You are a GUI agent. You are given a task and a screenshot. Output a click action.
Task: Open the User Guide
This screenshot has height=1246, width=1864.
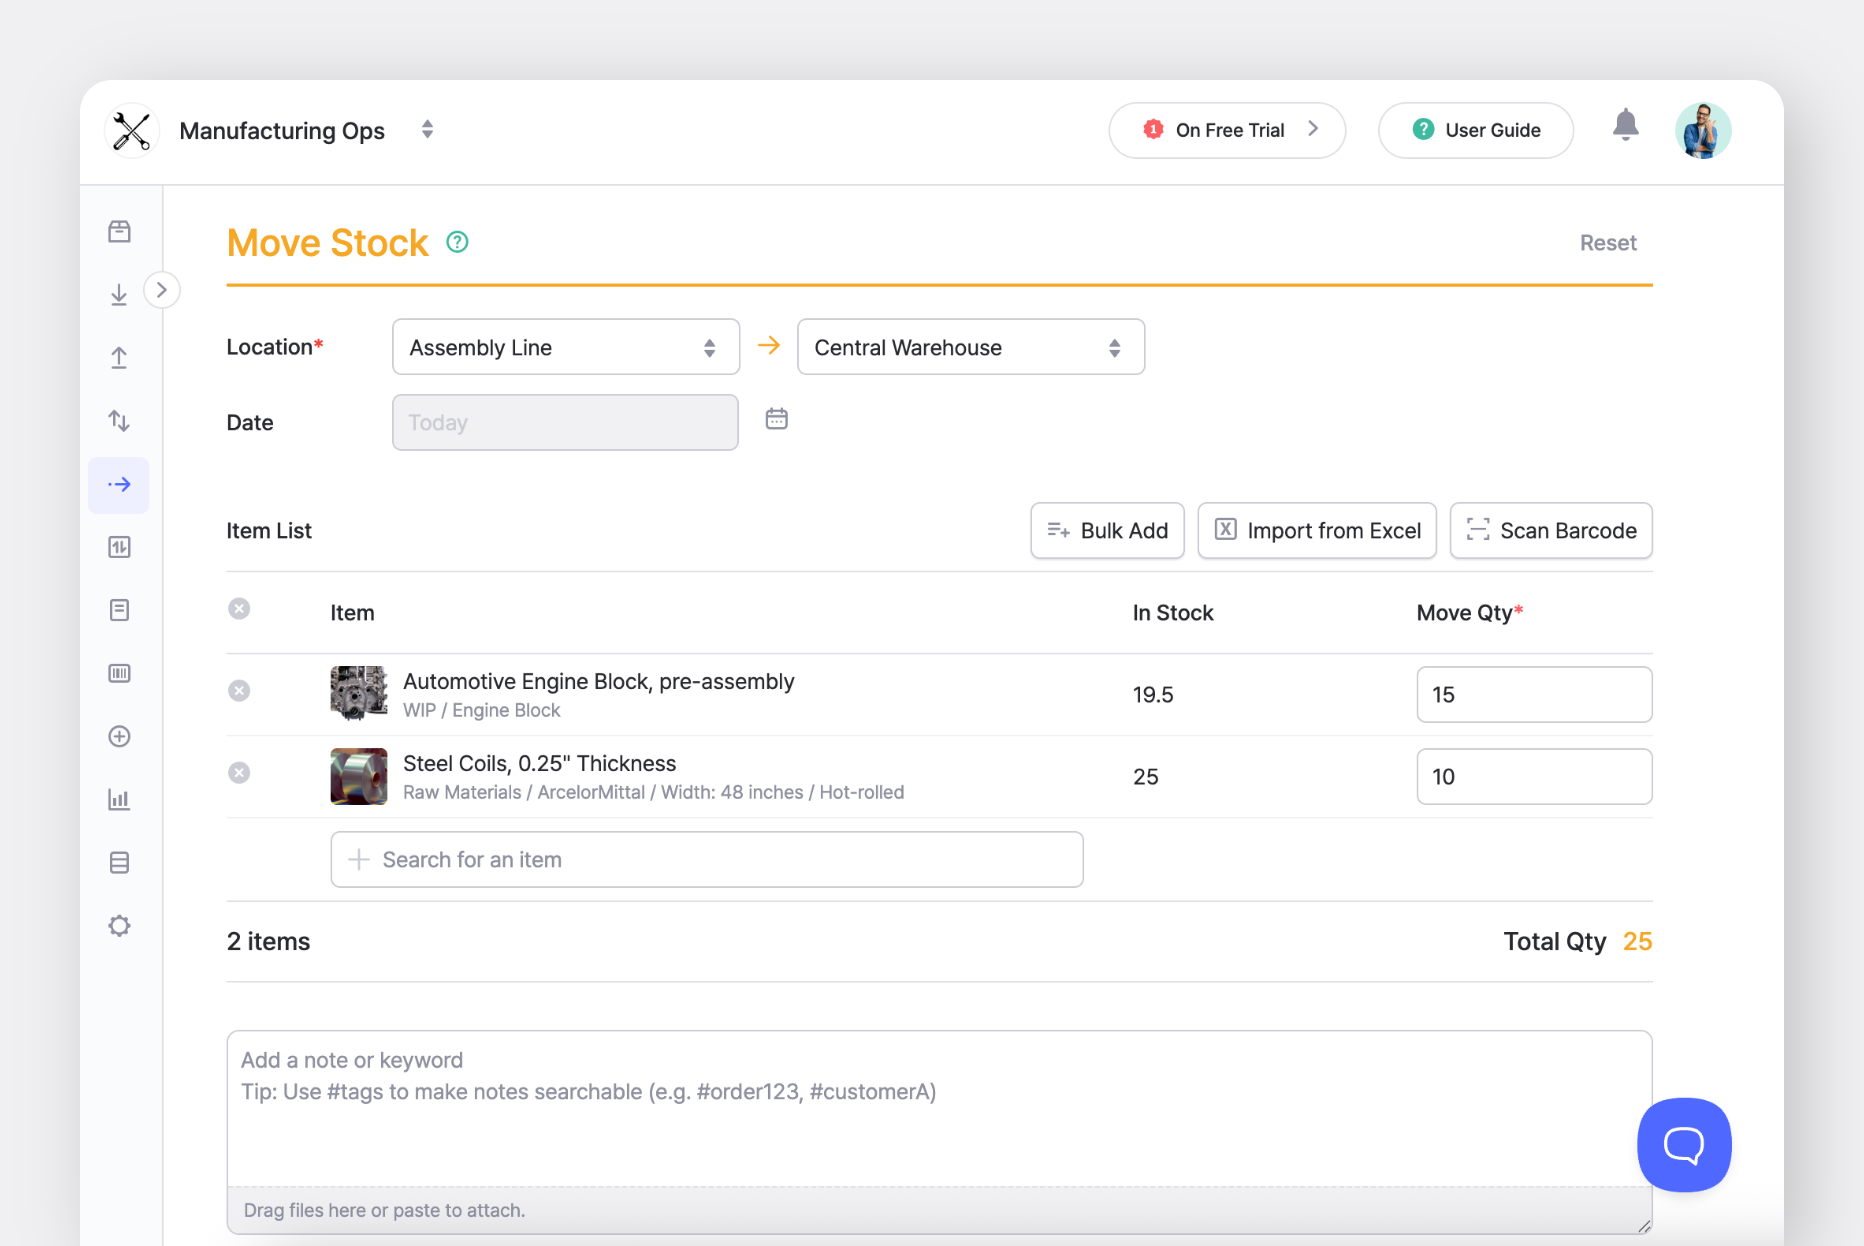click(x=1475, y=130)
